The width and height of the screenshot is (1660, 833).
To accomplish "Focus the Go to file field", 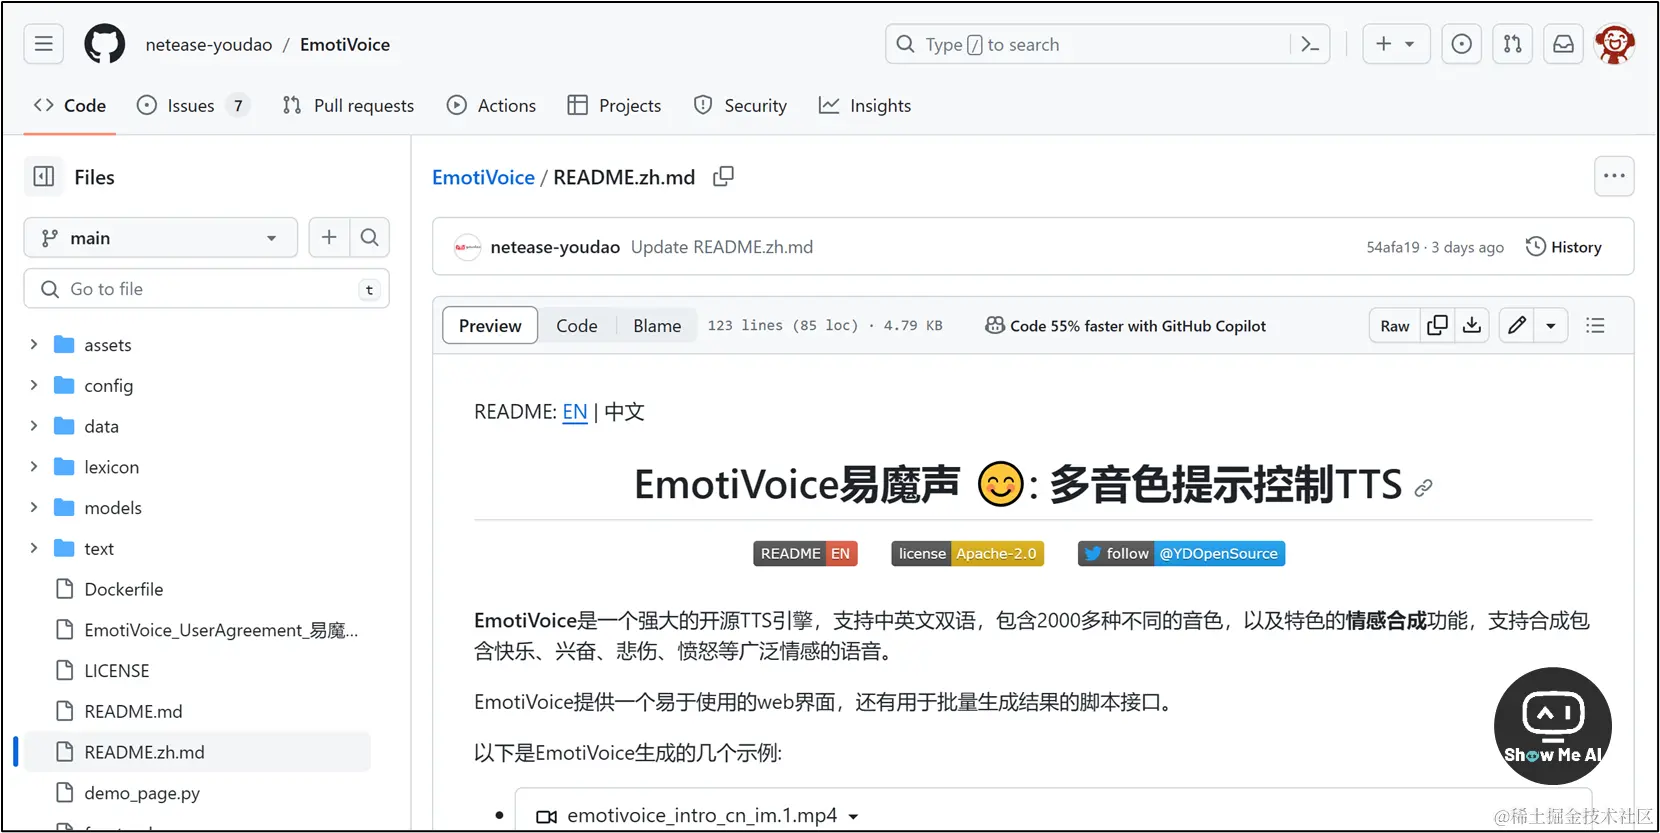I will (x=206, y=289).
